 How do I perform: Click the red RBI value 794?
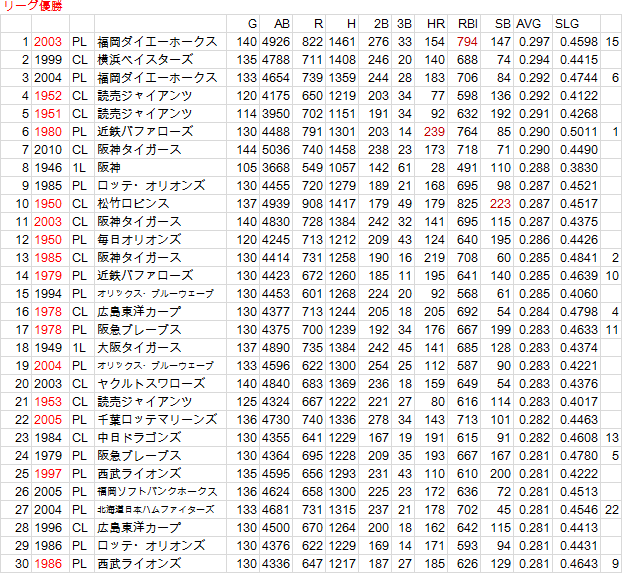pos(467,42)
